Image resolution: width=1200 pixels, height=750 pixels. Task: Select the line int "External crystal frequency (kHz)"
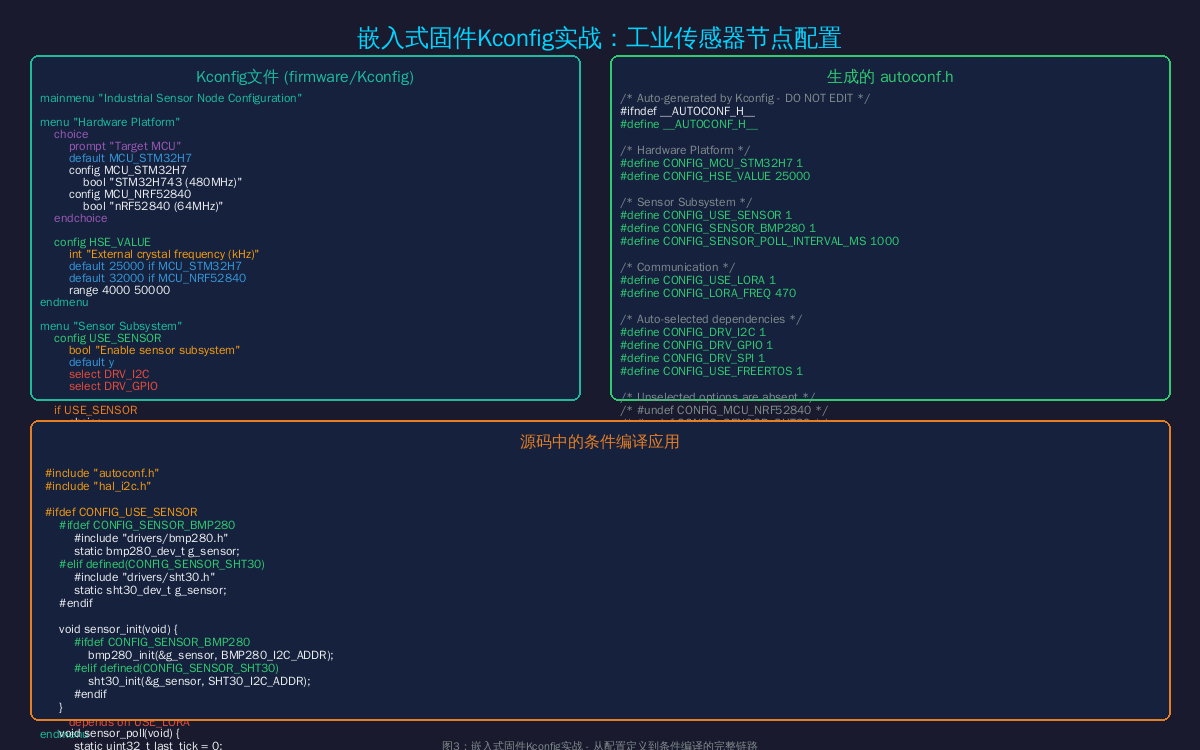(164, 254)
